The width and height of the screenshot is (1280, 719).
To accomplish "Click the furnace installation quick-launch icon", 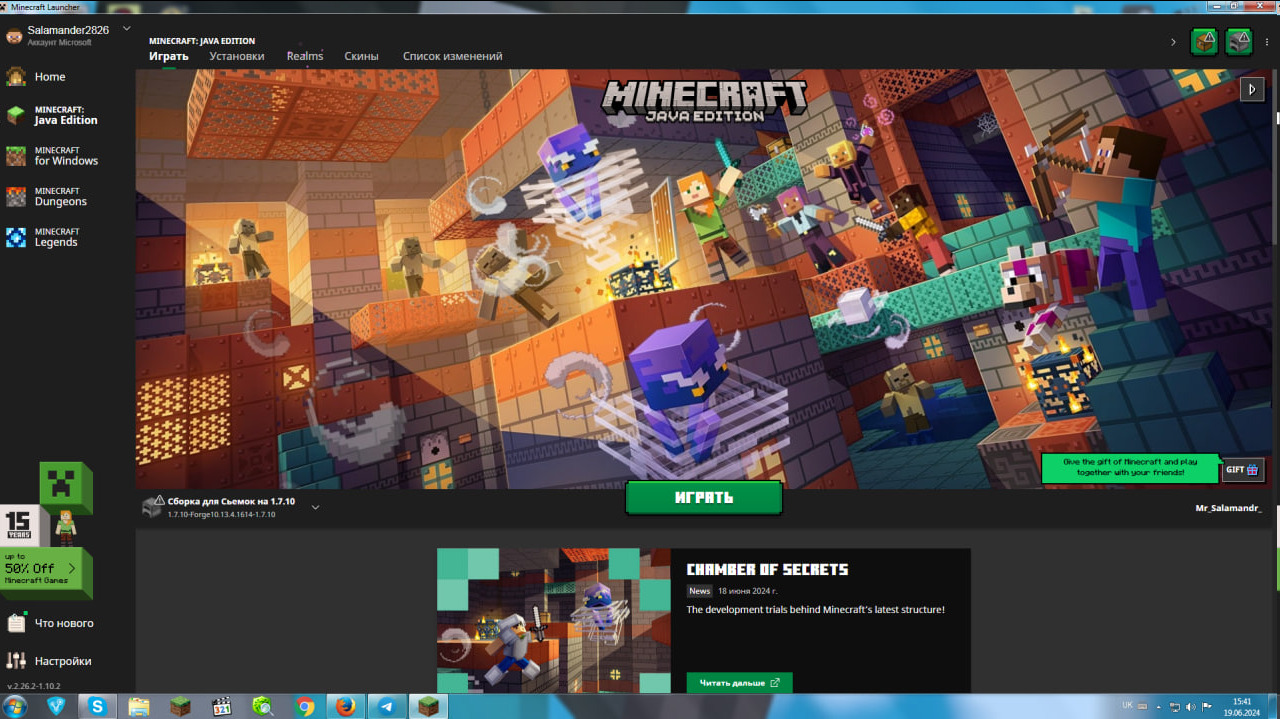I will tap(1239, 42).
